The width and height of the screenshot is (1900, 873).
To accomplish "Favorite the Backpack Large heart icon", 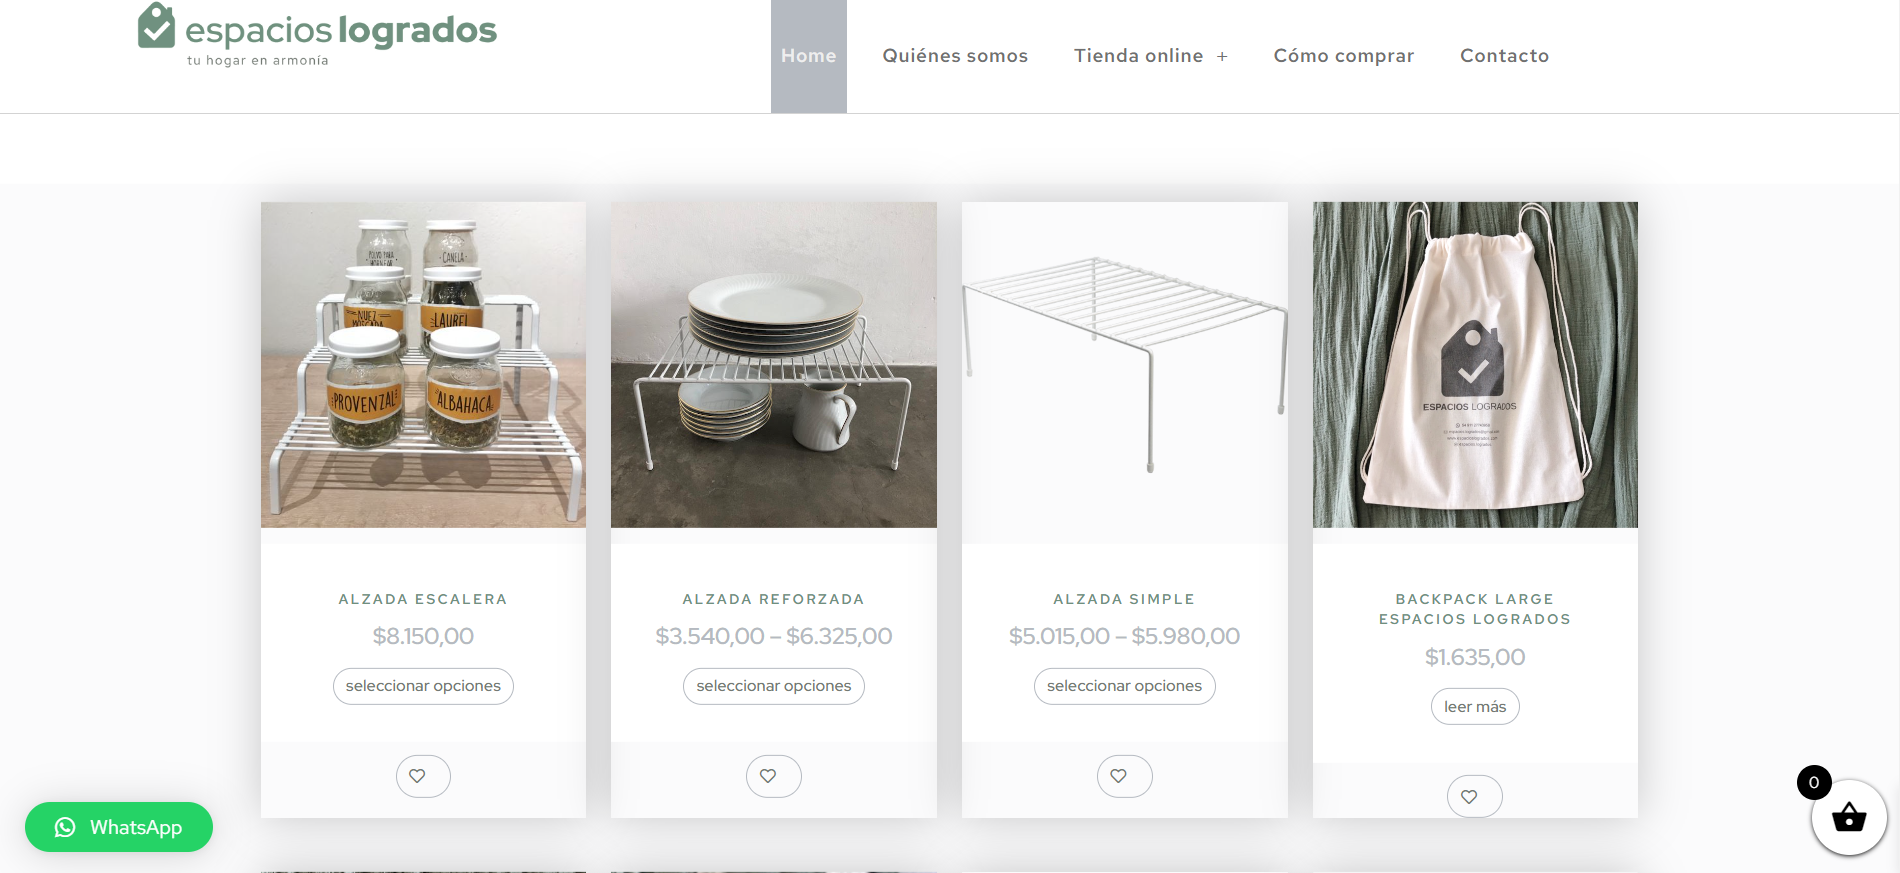I will tap(1475, 796).
